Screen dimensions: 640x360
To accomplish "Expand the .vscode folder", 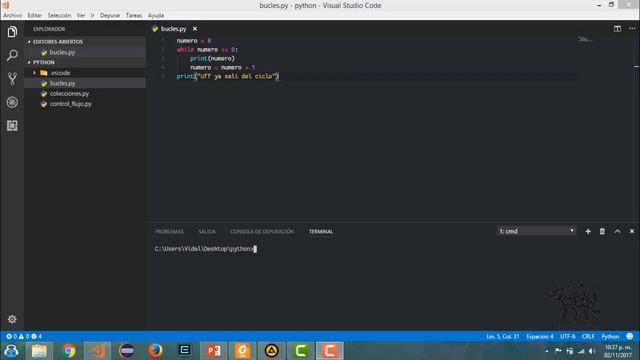I will coord(84,73).
